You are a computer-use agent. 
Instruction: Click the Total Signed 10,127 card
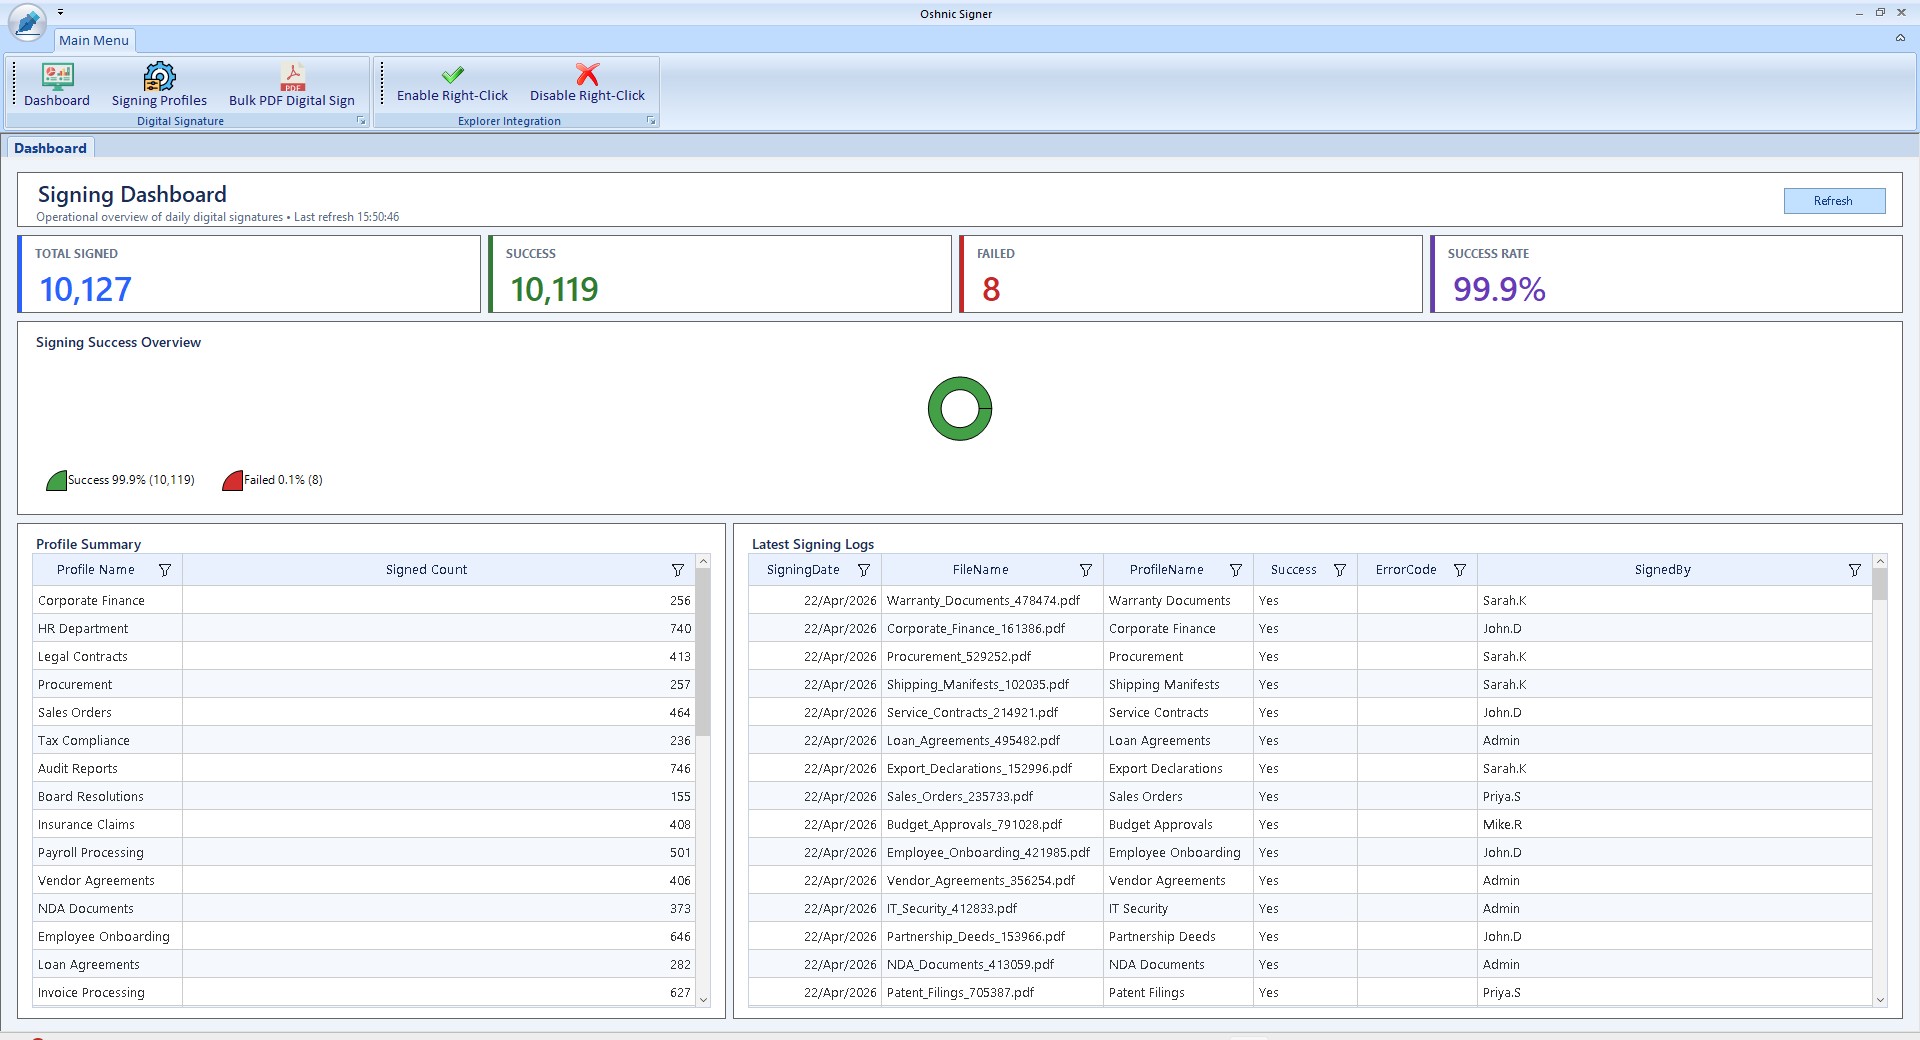249,274
